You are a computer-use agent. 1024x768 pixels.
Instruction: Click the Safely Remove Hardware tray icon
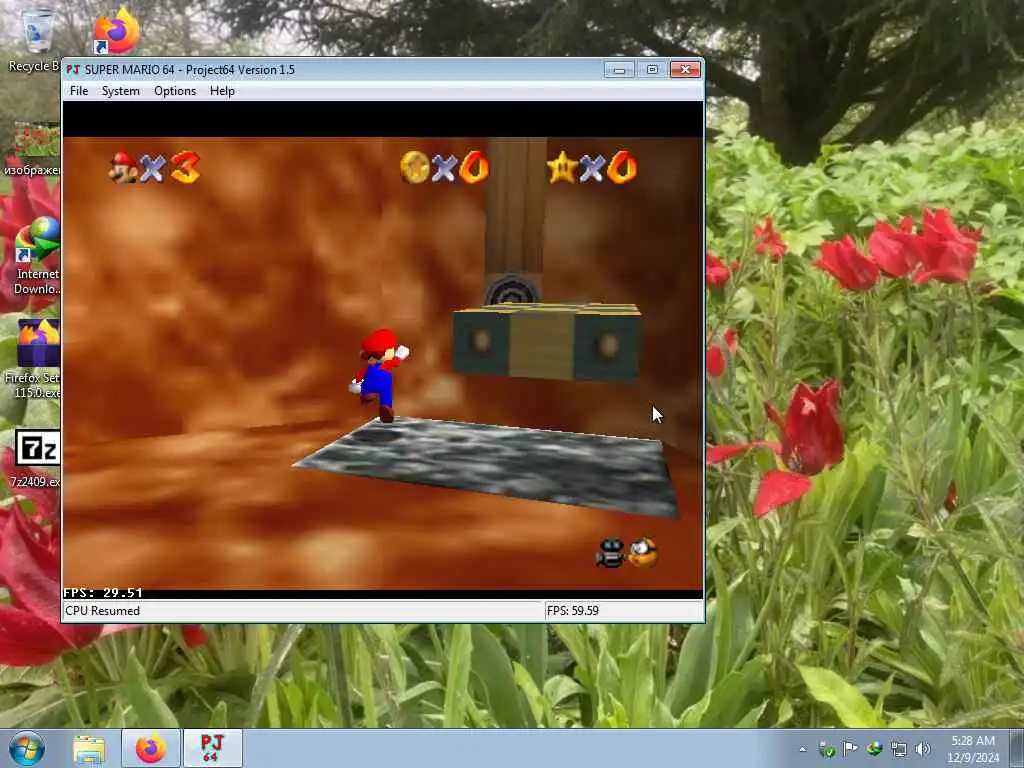click(827, 749)
